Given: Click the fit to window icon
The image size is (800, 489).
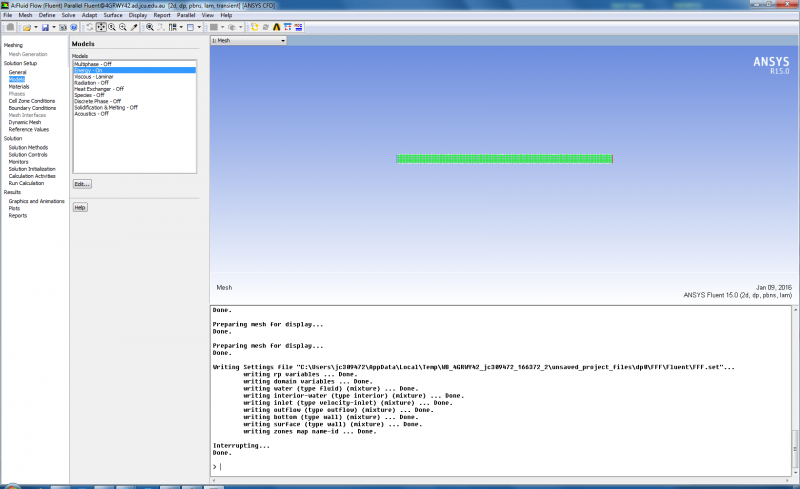Looking at the screenshot, I should [149, 27].
